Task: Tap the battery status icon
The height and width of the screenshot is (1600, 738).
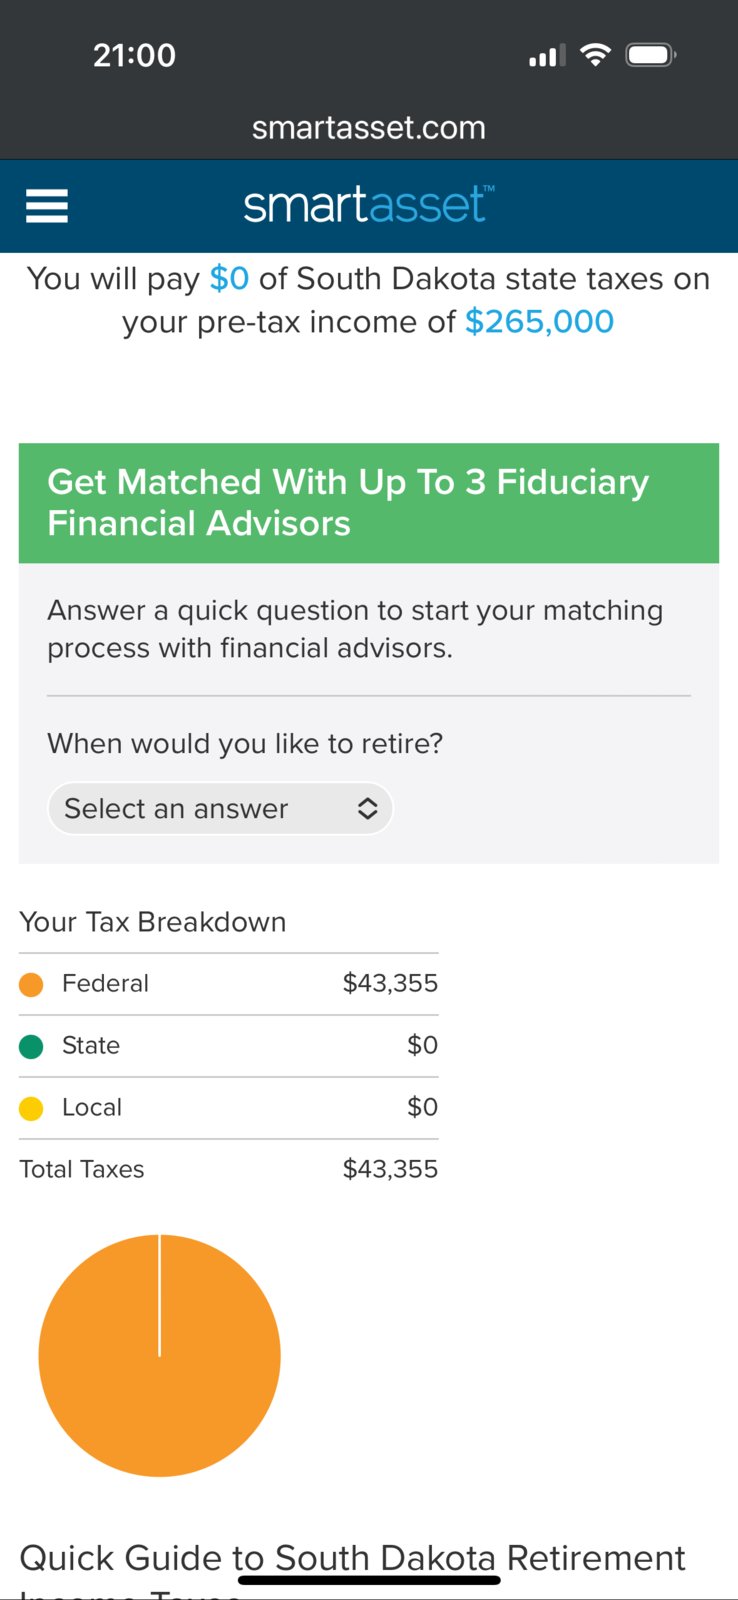Action: (x=651, y=55)
